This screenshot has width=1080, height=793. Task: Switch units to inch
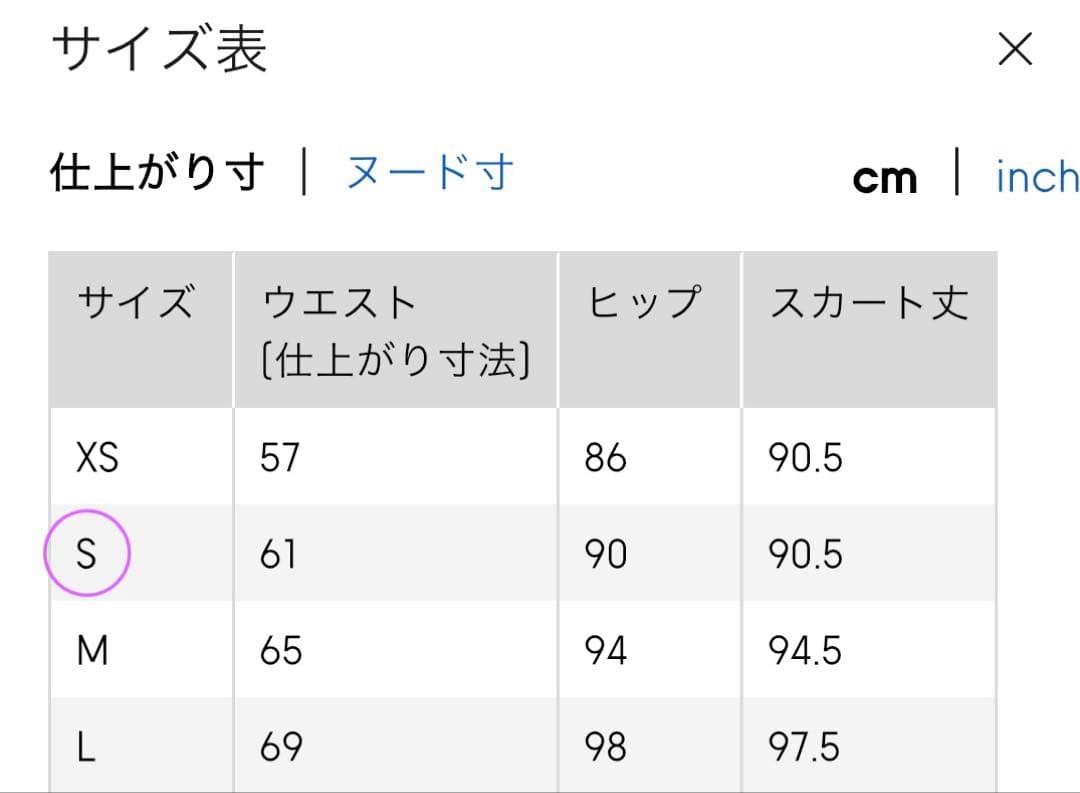click(1036, 177)
